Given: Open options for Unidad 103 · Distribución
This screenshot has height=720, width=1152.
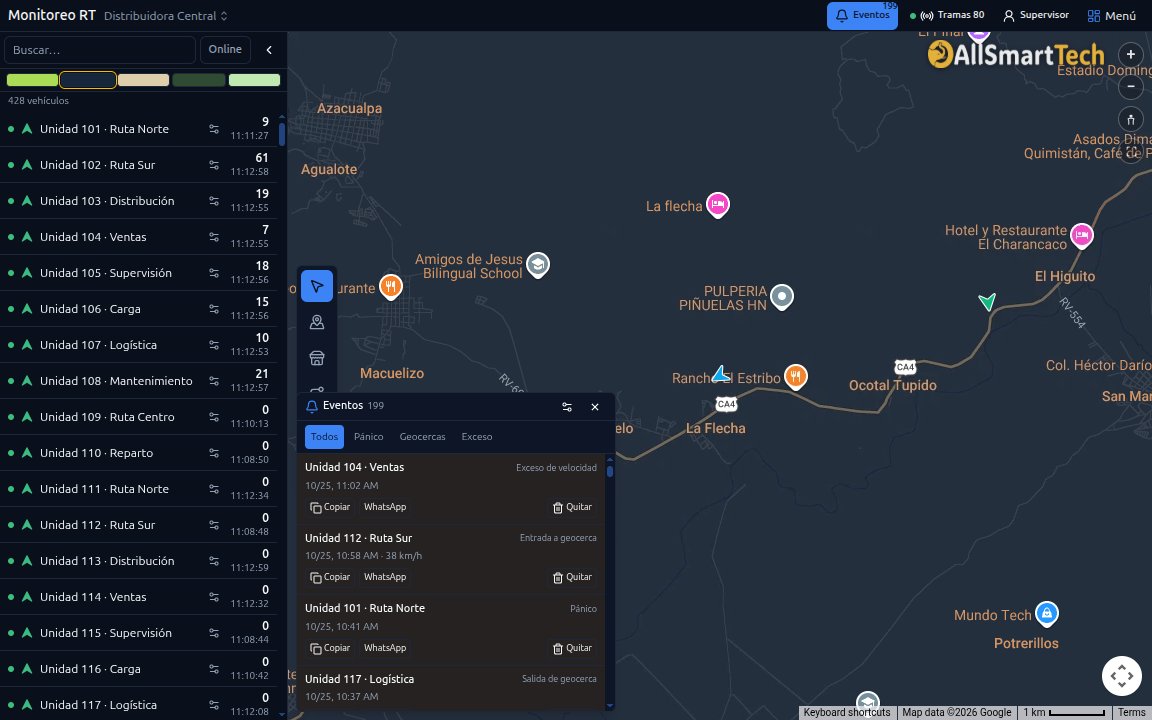Looking at the screenshot, I should point(214,201).
